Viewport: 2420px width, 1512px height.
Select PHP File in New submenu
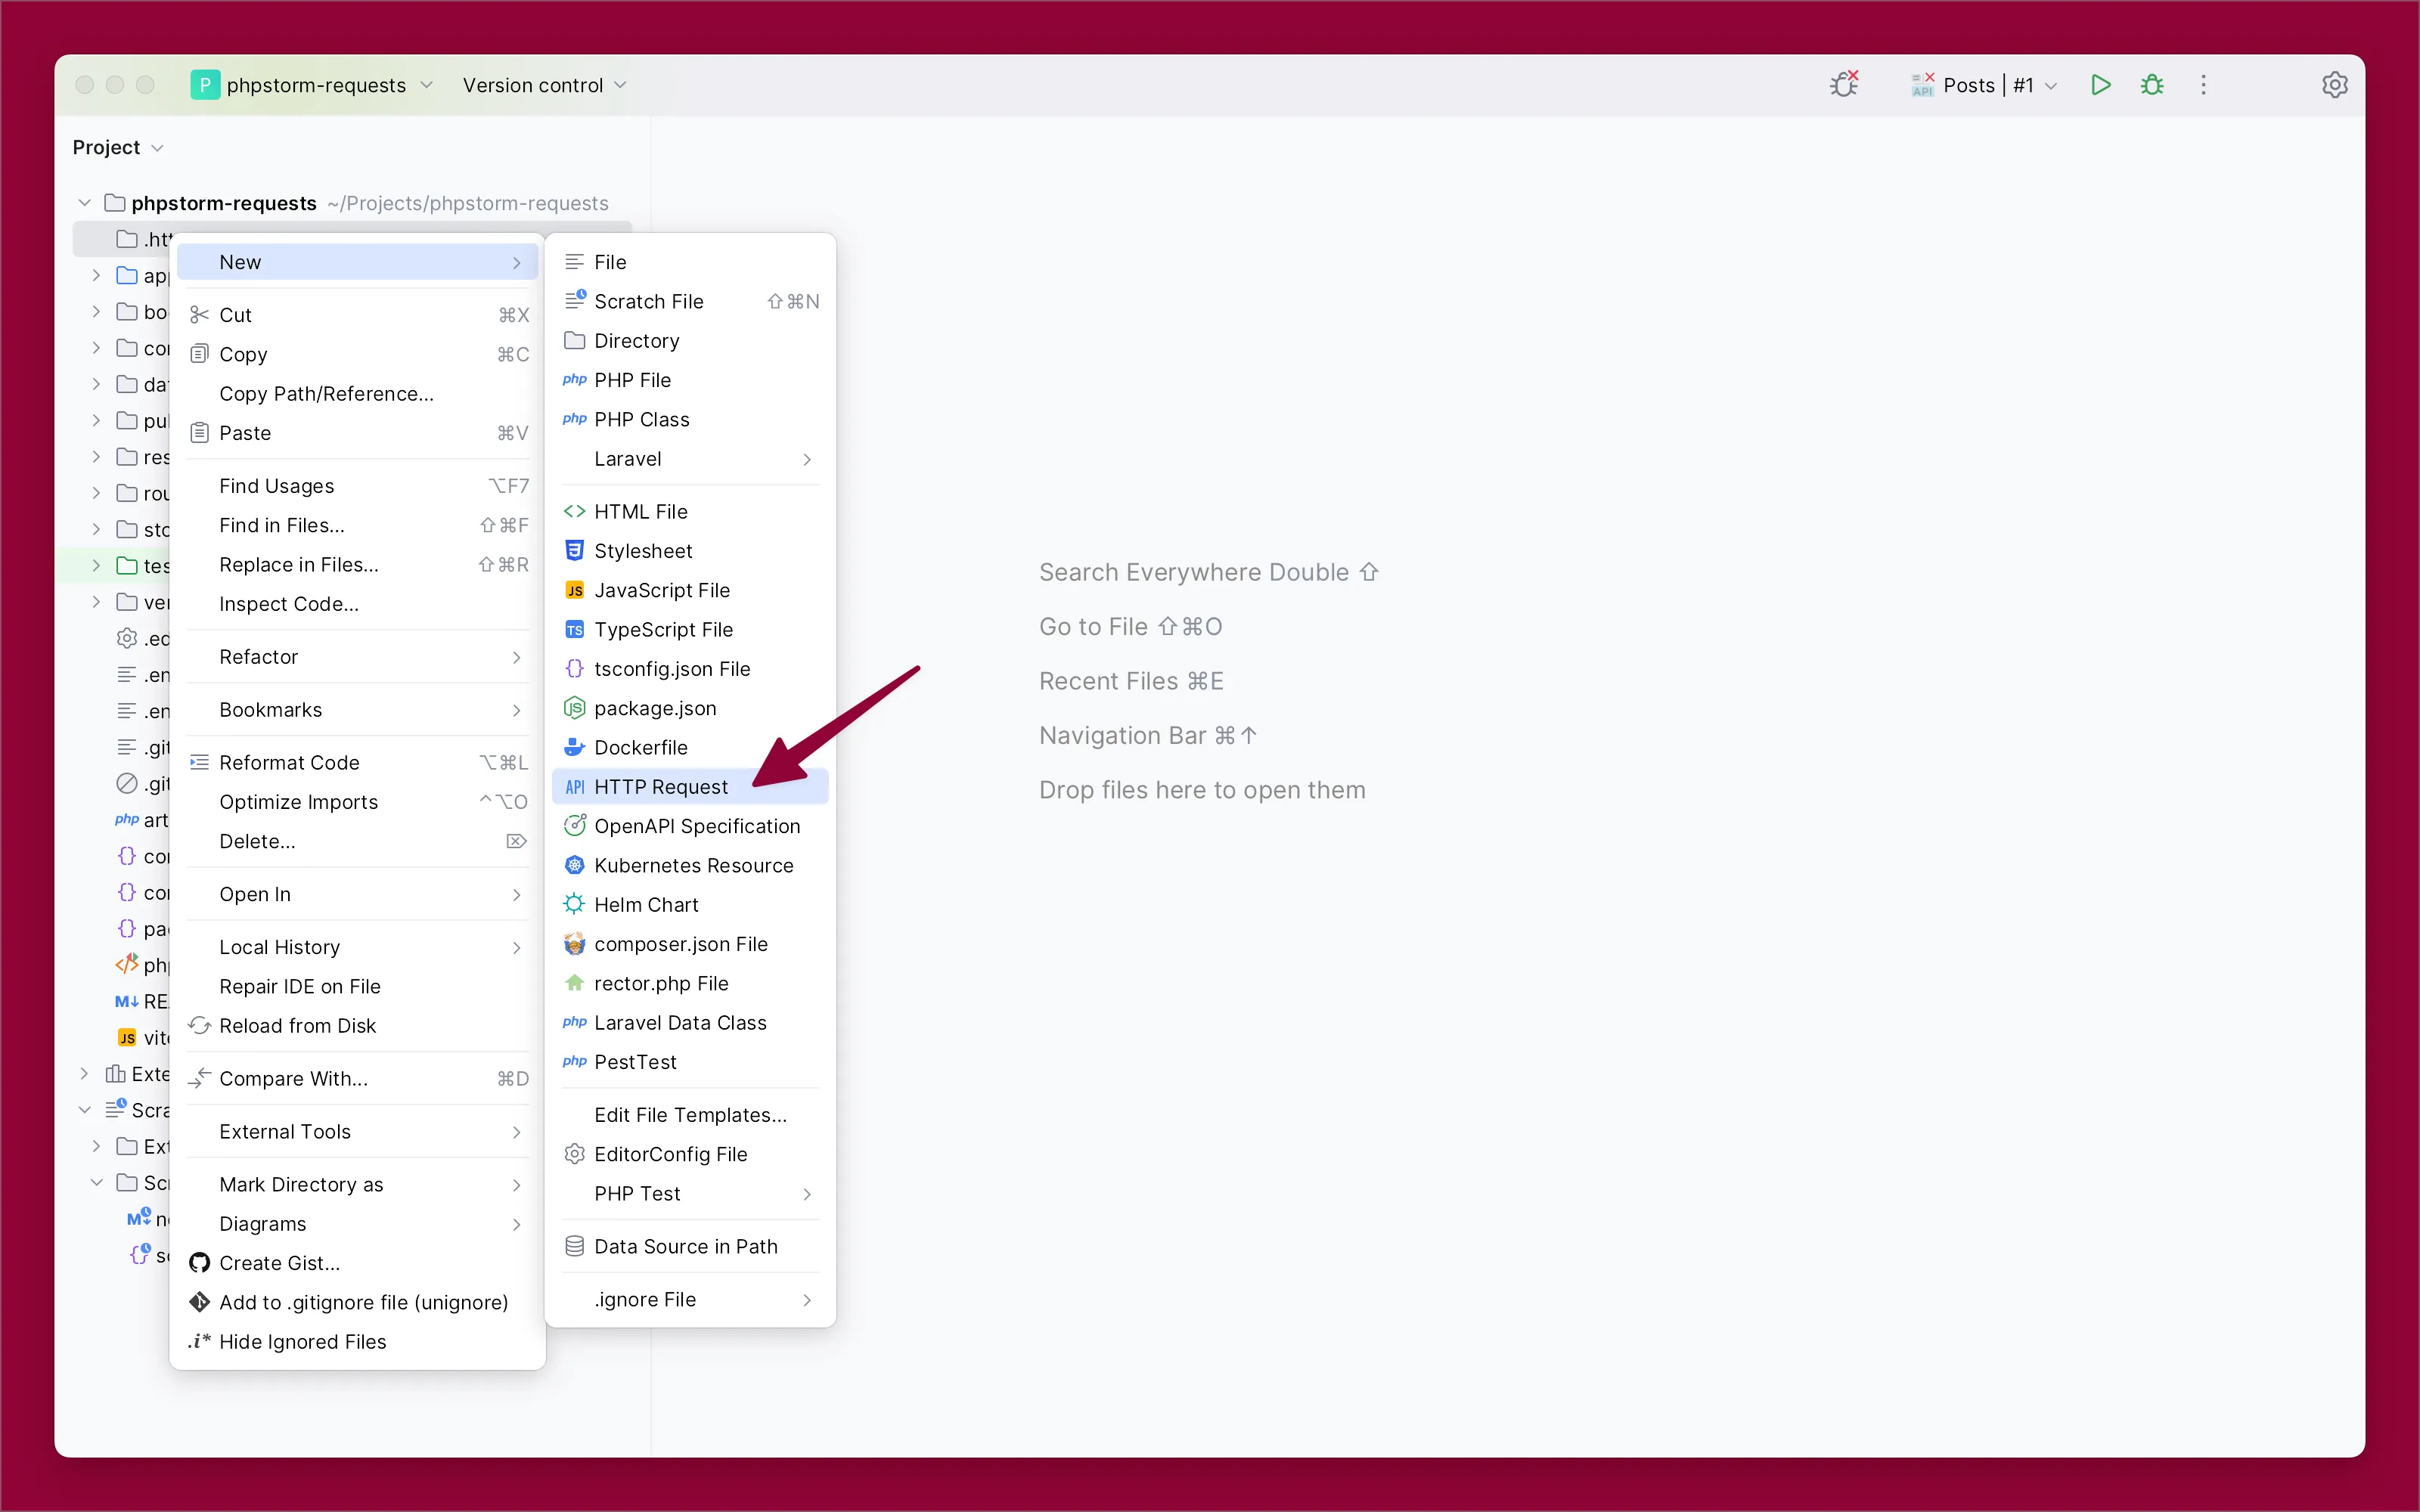point(690,380)
